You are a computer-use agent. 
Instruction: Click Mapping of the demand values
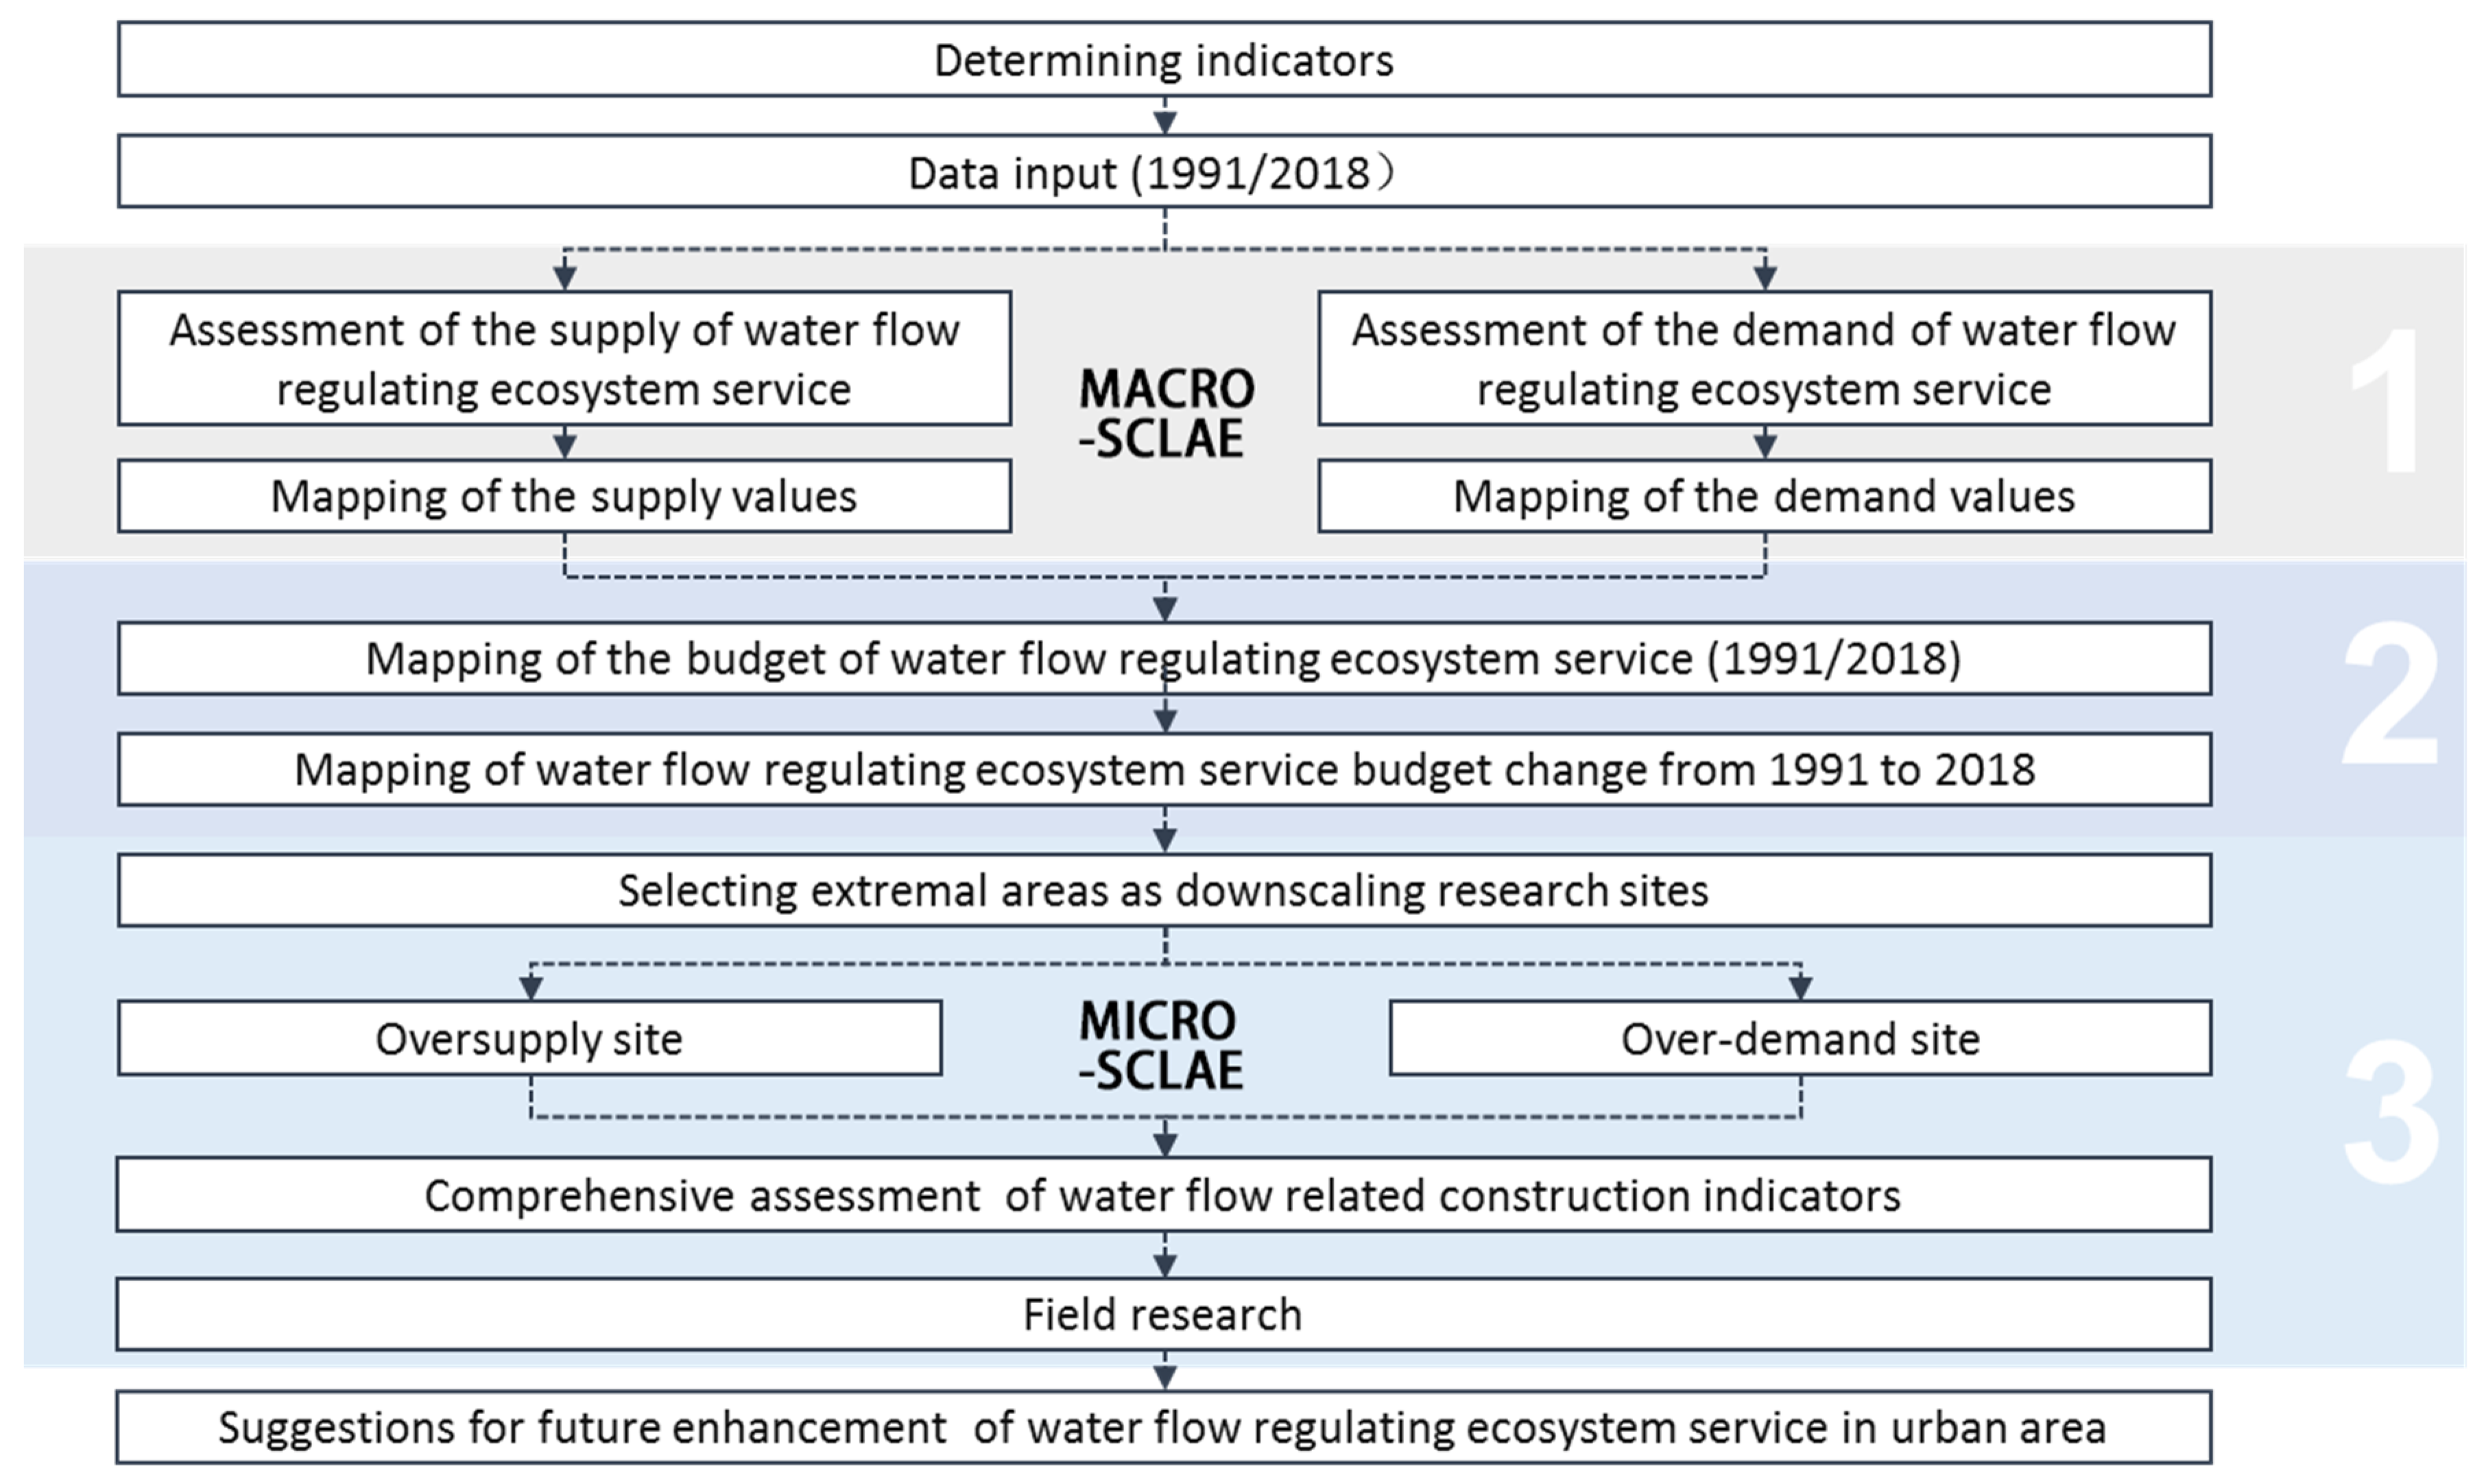pyautogui.click(x=1764, y=496)
